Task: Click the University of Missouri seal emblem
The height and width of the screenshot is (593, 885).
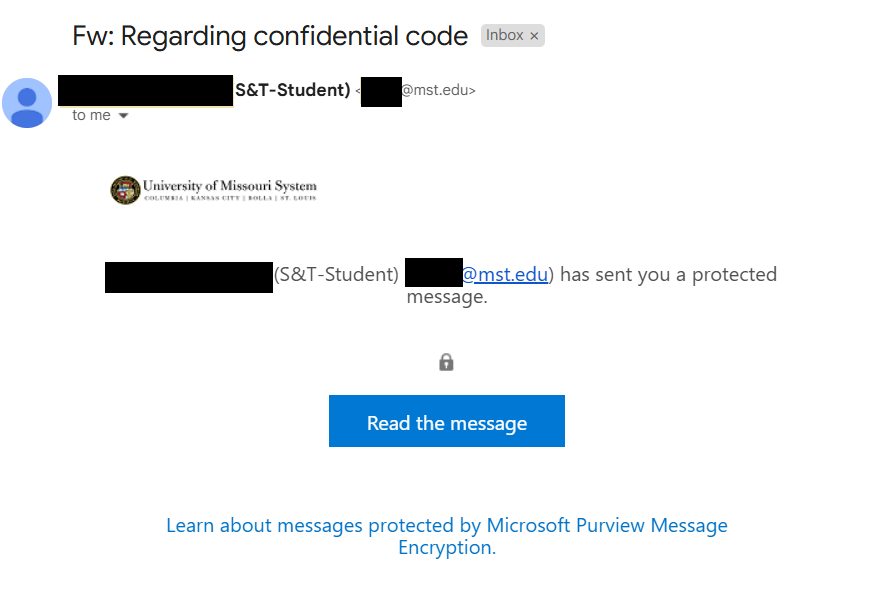Action: click(125, 190)
